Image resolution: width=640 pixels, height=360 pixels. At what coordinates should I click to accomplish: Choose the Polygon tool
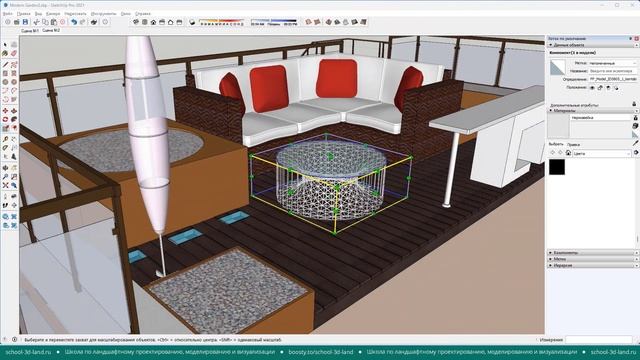coord(14,82)
